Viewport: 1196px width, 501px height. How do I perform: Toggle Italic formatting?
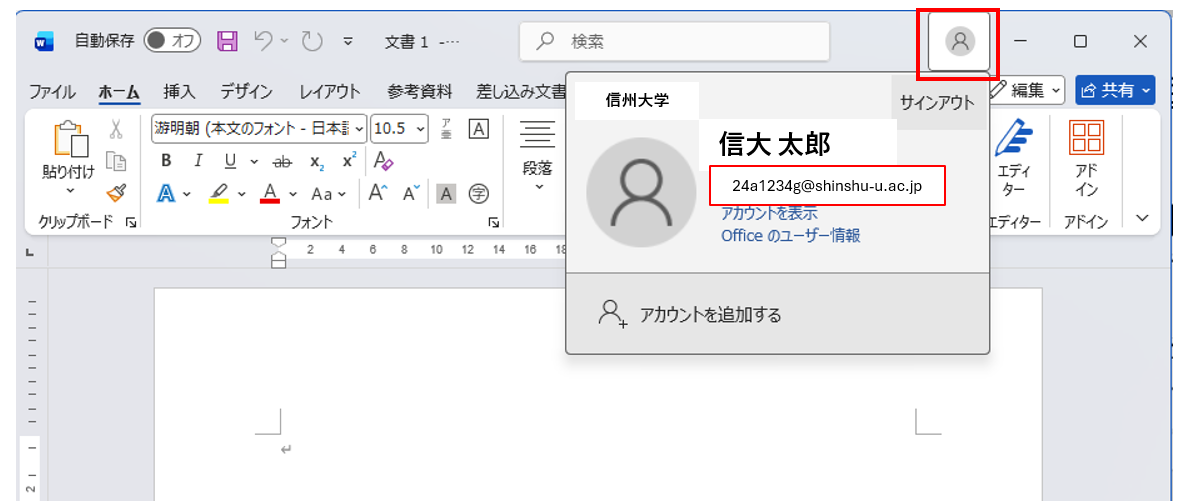pyautogui.click(x=198, y=161)
